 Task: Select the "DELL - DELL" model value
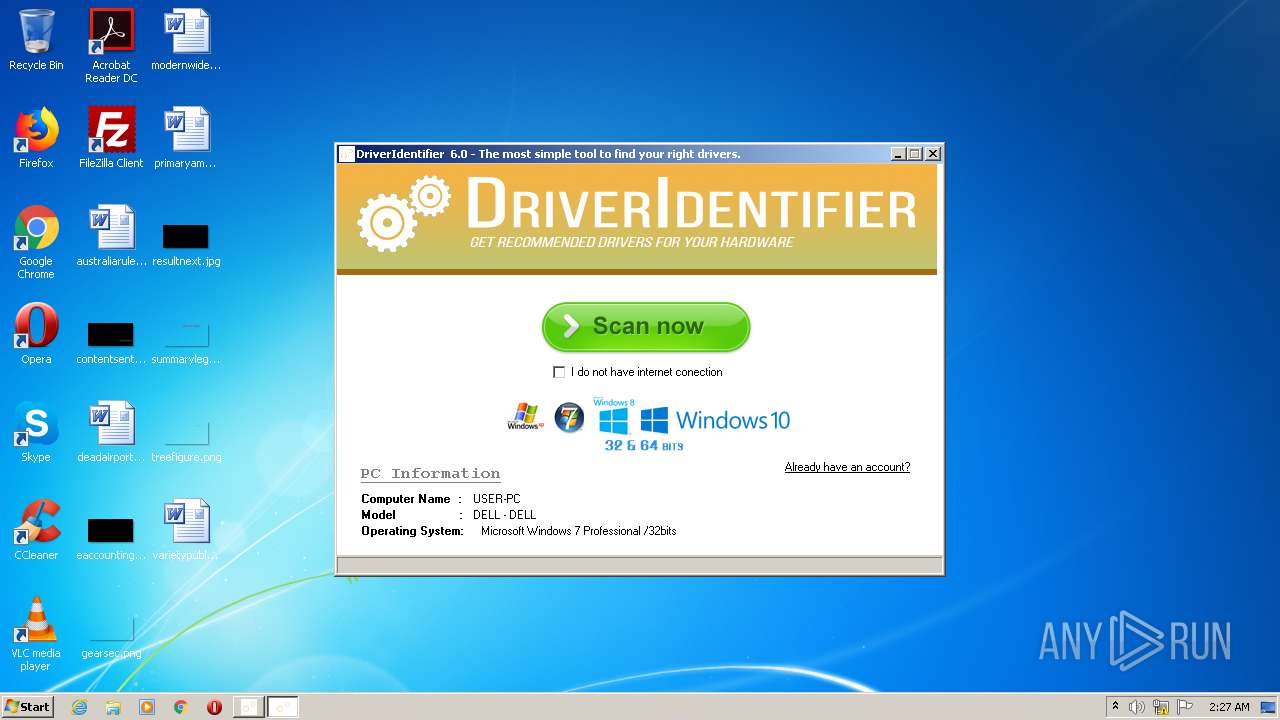505,515
